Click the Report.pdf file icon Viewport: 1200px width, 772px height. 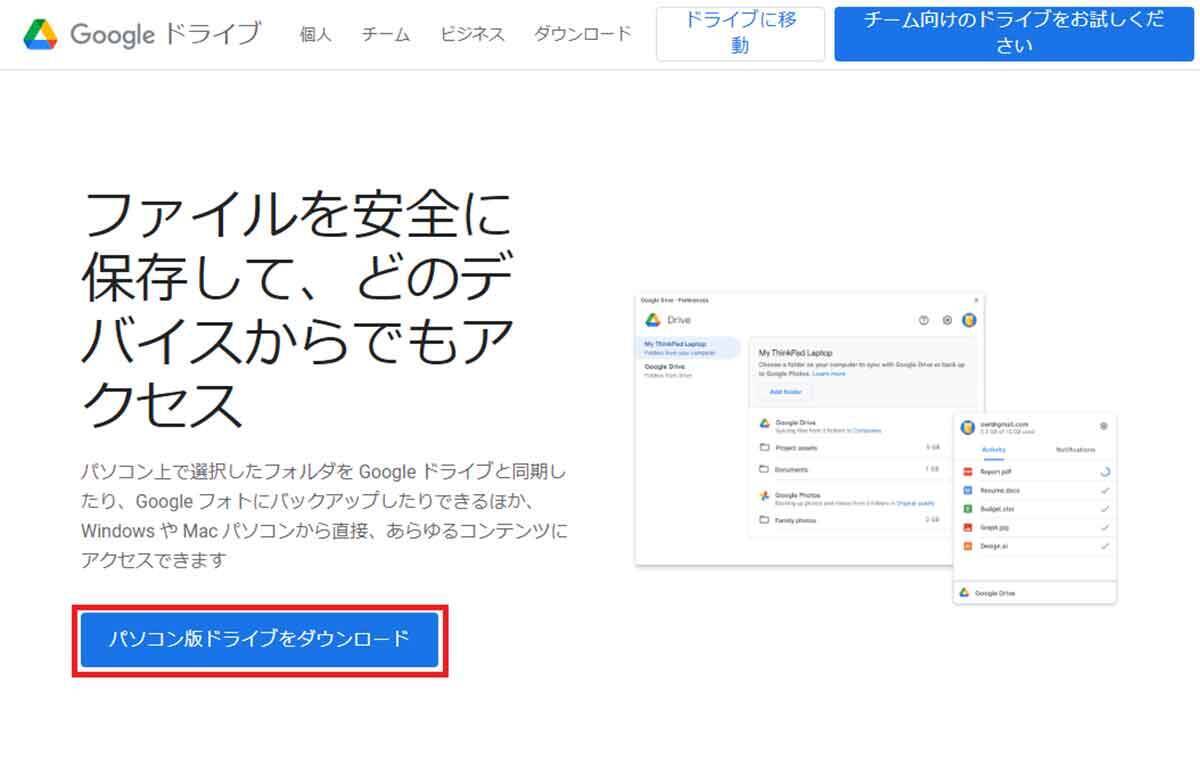click(x=968, y=471)
